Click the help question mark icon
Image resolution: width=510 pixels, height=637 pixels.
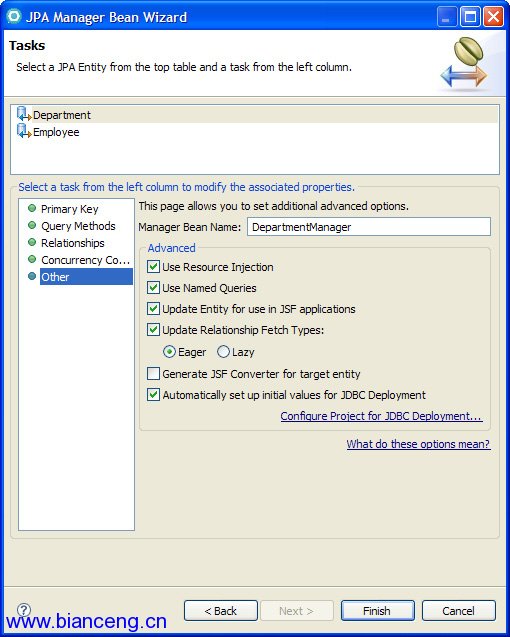pyautogui.click(x=24, y=609)
